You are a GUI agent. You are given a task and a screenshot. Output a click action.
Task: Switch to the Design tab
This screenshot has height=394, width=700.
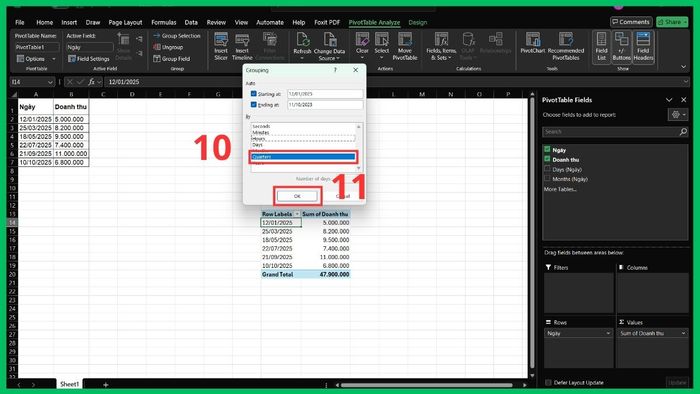[x=417, y=22]
